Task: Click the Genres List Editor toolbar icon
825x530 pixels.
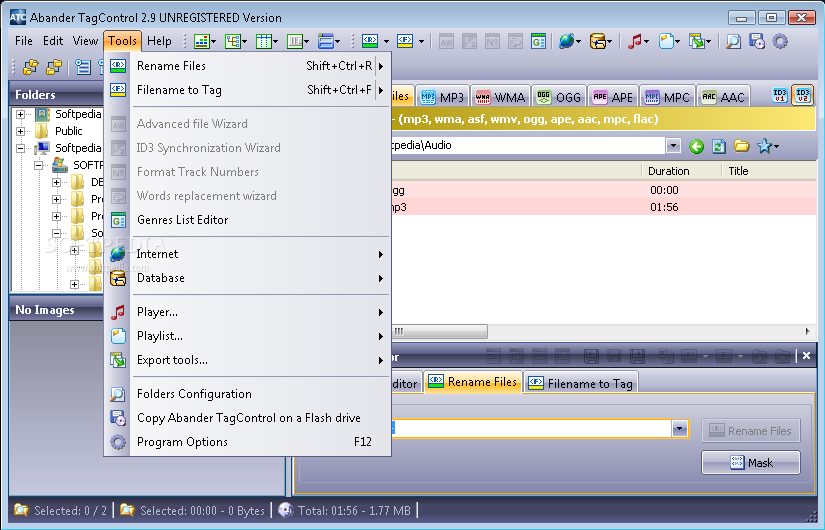Action: pos(538,41)
